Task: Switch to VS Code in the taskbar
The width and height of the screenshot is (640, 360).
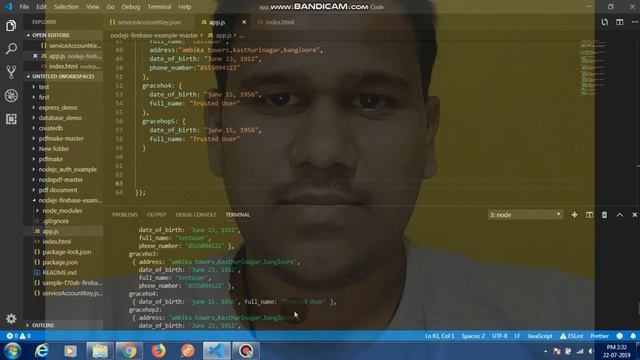Action: (x=216, y=351)
